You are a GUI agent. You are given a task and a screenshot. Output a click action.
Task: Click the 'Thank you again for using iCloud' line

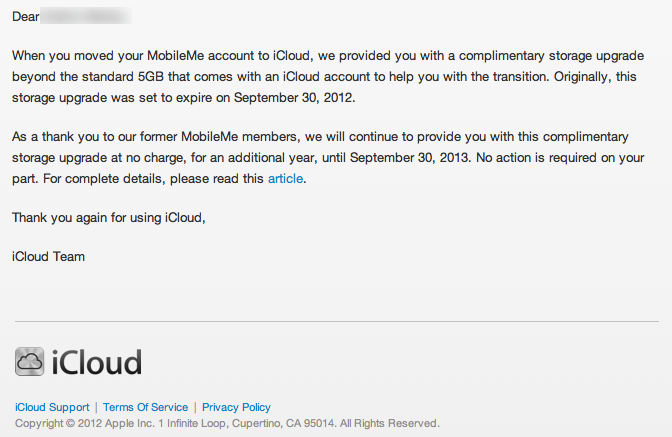(109, 218)
